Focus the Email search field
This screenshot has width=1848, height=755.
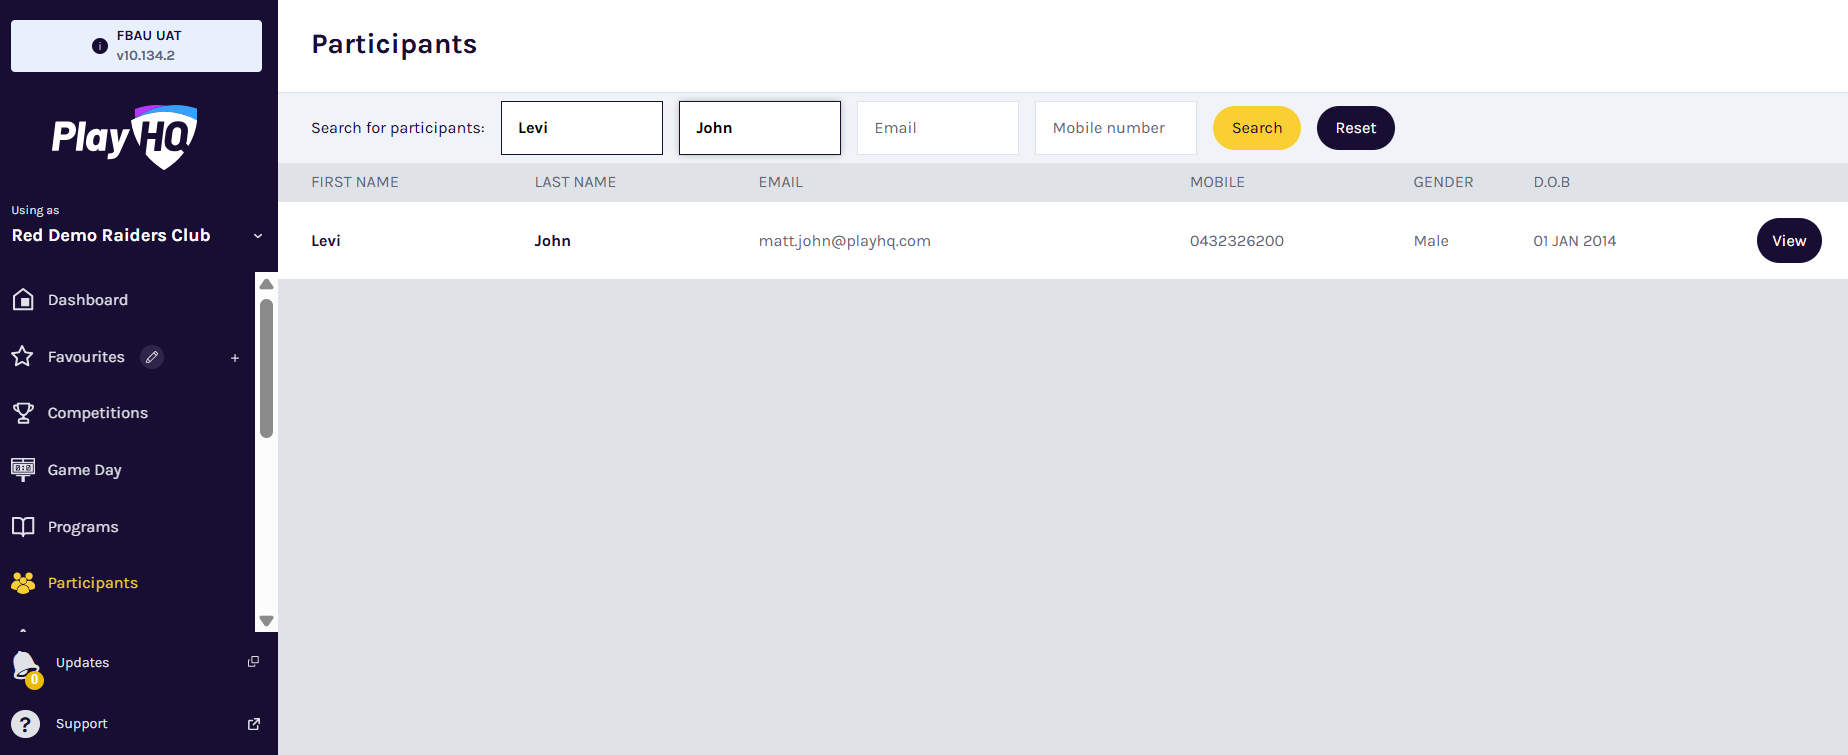937,128
